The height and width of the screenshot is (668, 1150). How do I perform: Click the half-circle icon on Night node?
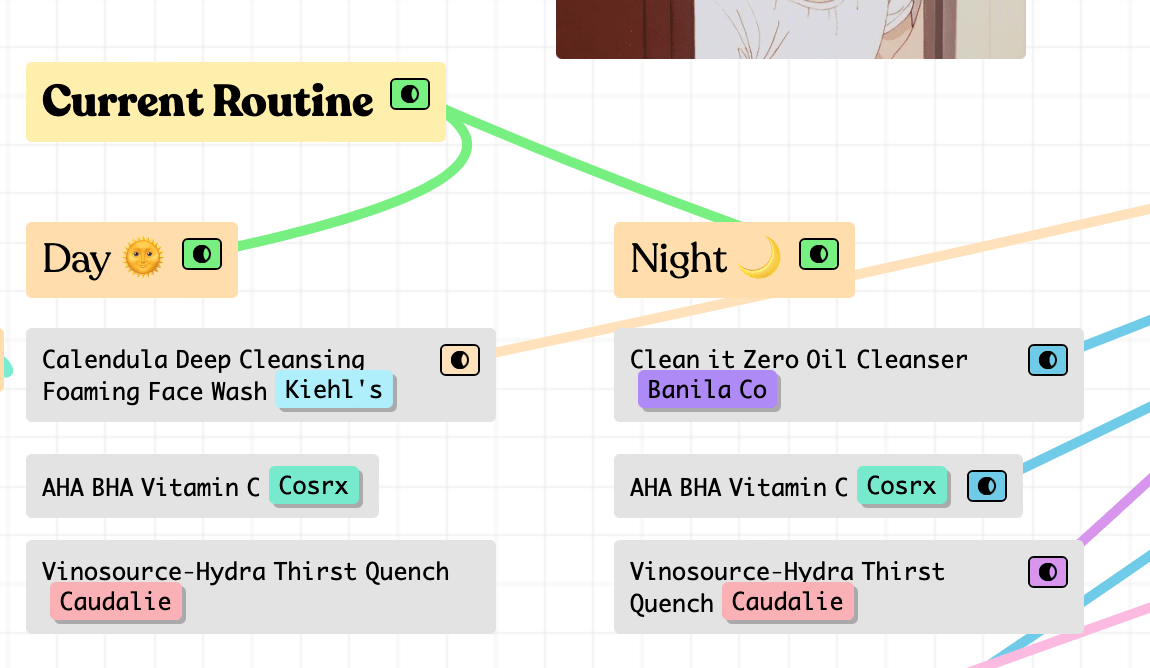pos(819,254)
